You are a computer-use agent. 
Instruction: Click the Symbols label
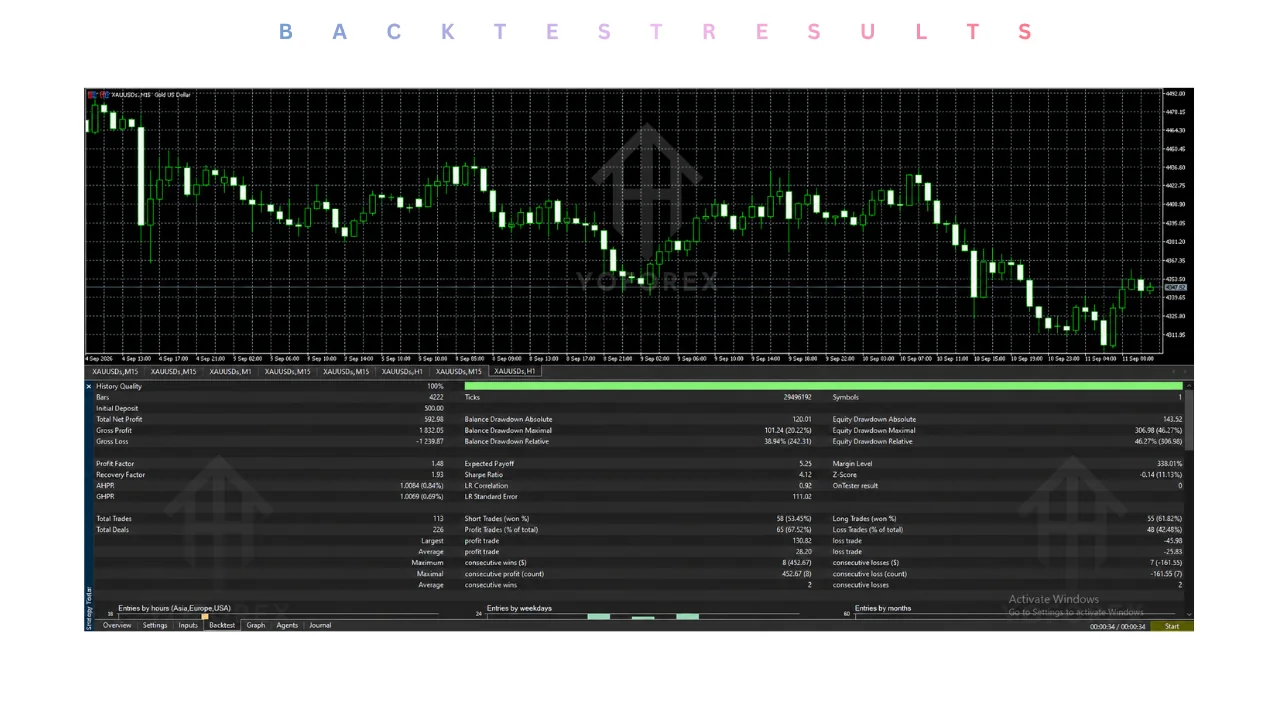(x=846, y=397)
